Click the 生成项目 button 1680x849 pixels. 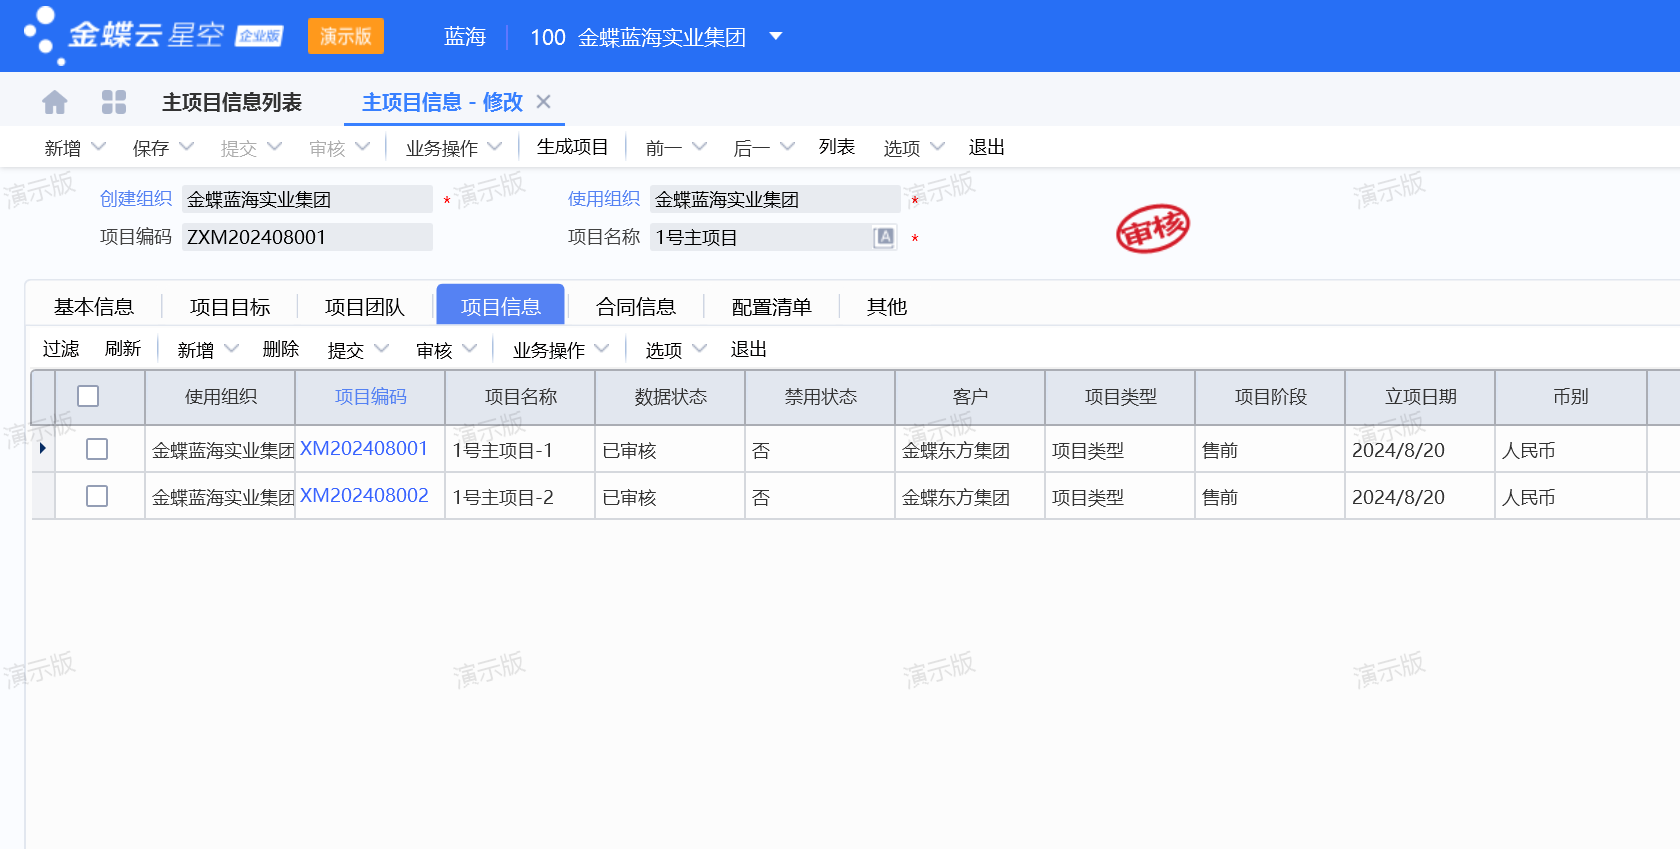pyautogui.click(x=573, y=147)
